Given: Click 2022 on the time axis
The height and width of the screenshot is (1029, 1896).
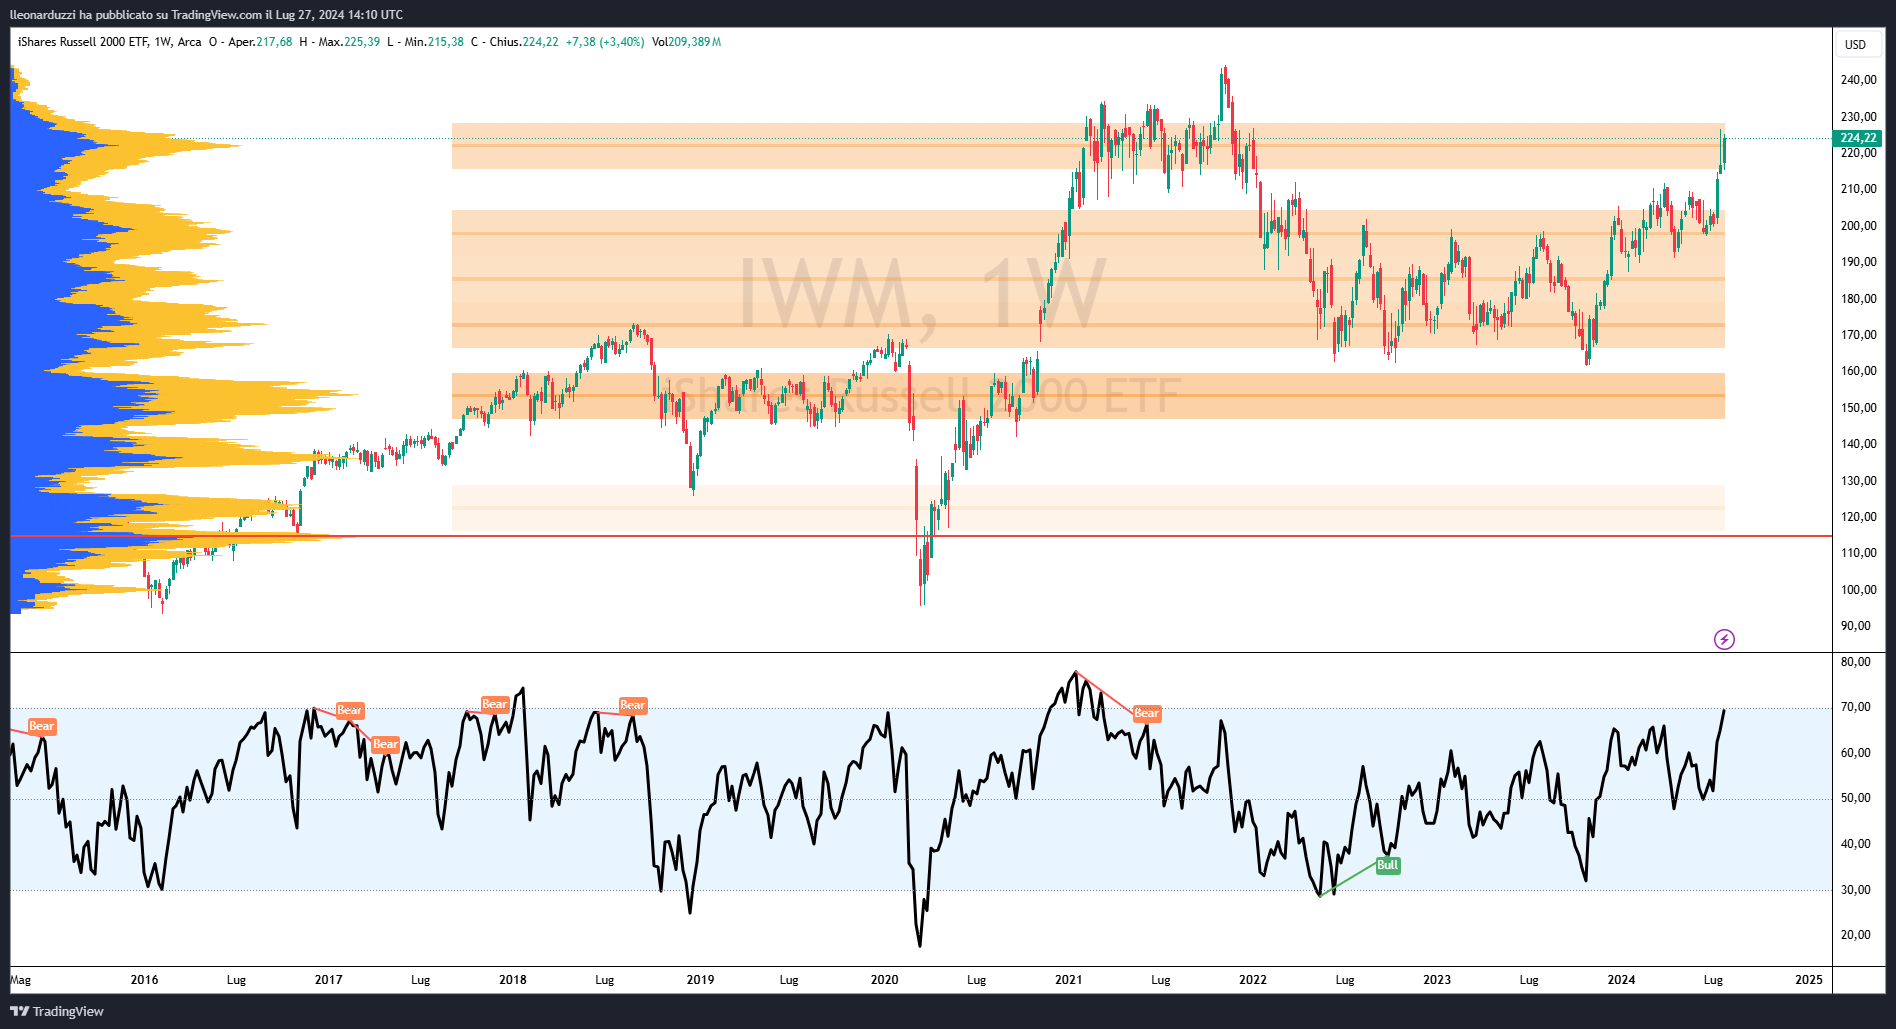Looking at the screenshot, I should tap(1253, 980).
